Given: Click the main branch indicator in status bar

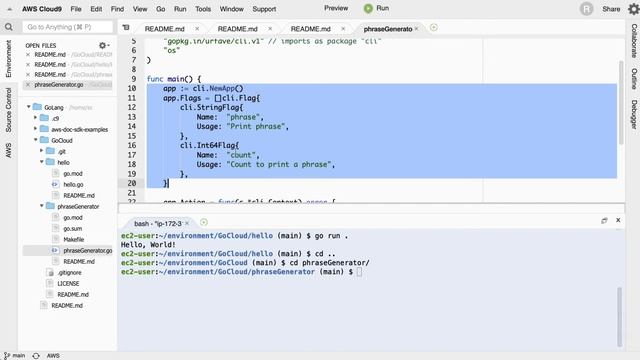Looking at the screenshot, I should [x=14, y=356].
